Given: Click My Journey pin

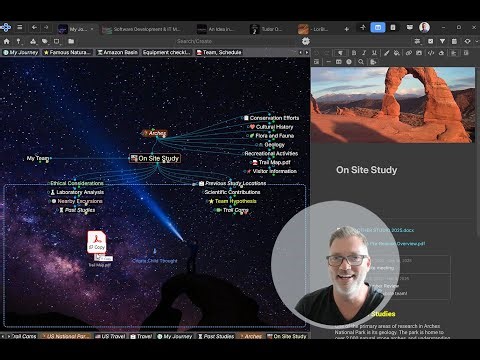Looking at the screenshot, I should pyautogui.click(x=20, y=52).
